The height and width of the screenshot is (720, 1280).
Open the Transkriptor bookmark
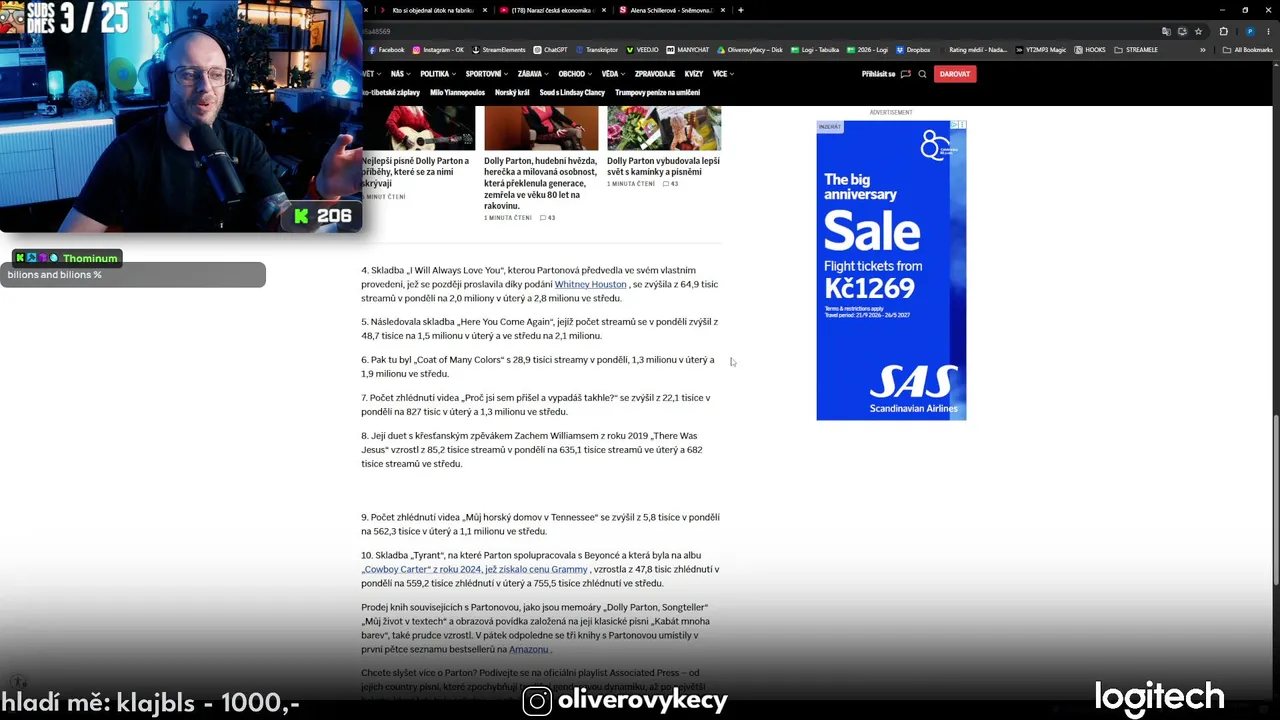click(597, 49)
